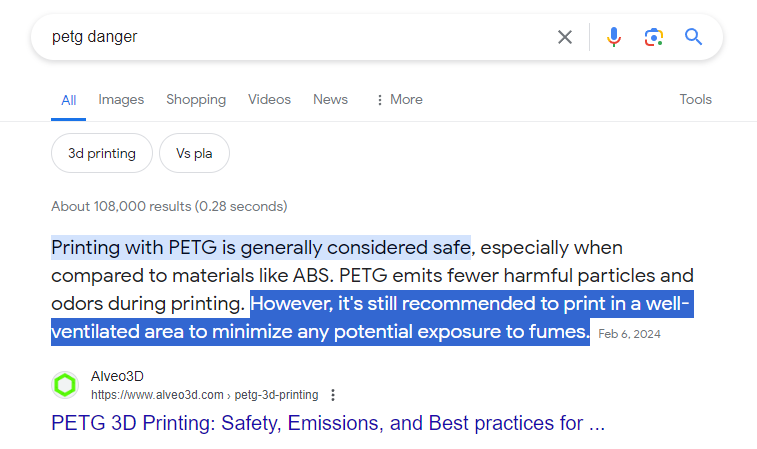Expand the More search categories menu
757x449 pixels.
[398, 100]
